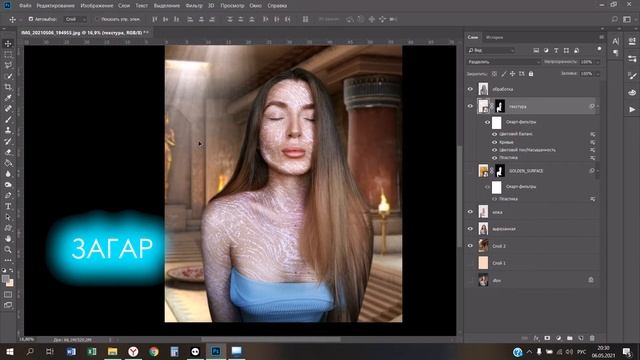Viewport: 640px width, 360px height.
Task: Select the Brush tool
Action: (8, 120)
